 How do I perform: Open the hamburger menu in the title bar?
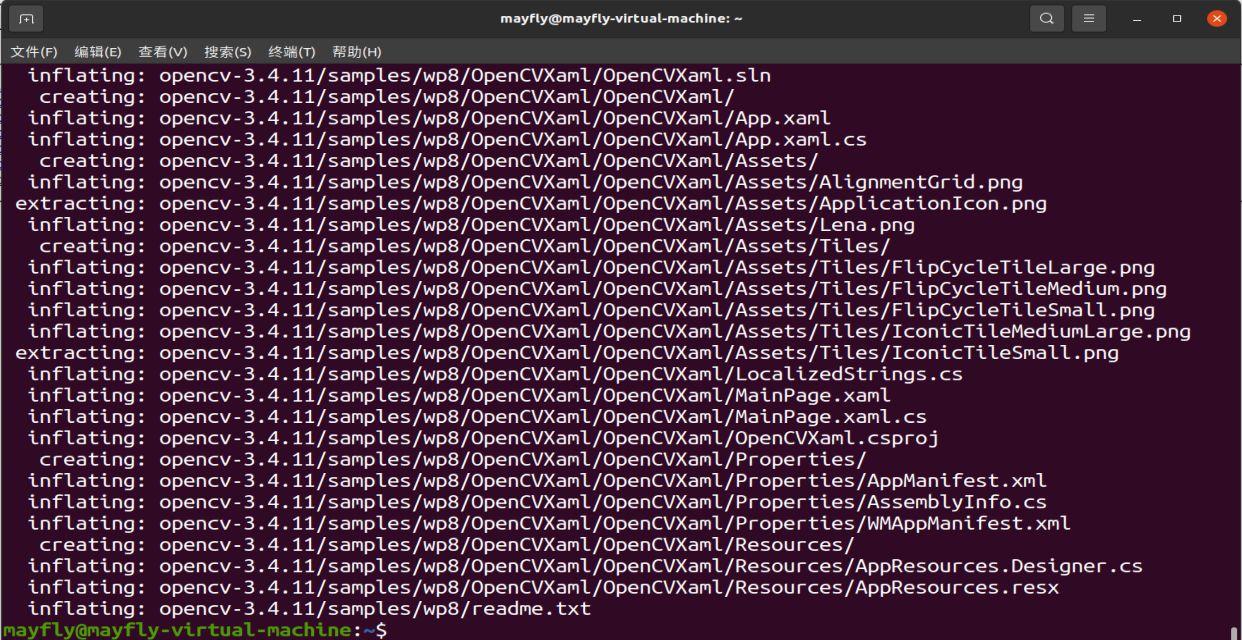click(x=1088, y=17)
